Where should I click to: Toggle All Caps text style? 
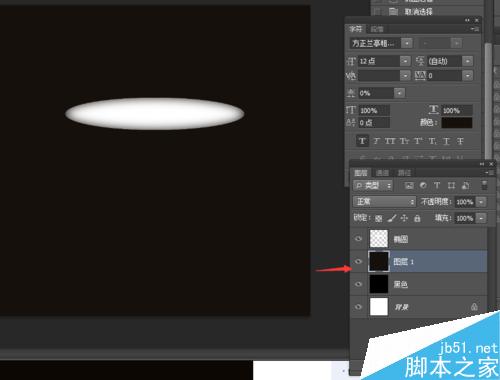click(x=390, y=141)
